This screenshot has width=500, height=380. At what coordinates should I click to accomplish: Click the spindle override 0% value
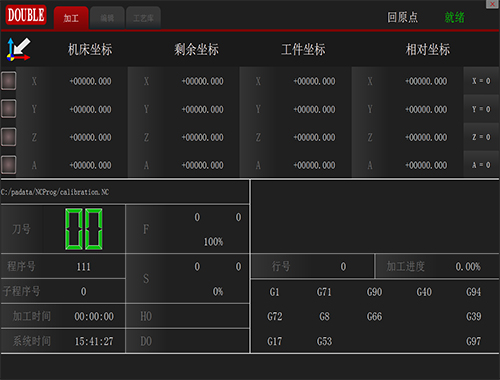point(218,292)
